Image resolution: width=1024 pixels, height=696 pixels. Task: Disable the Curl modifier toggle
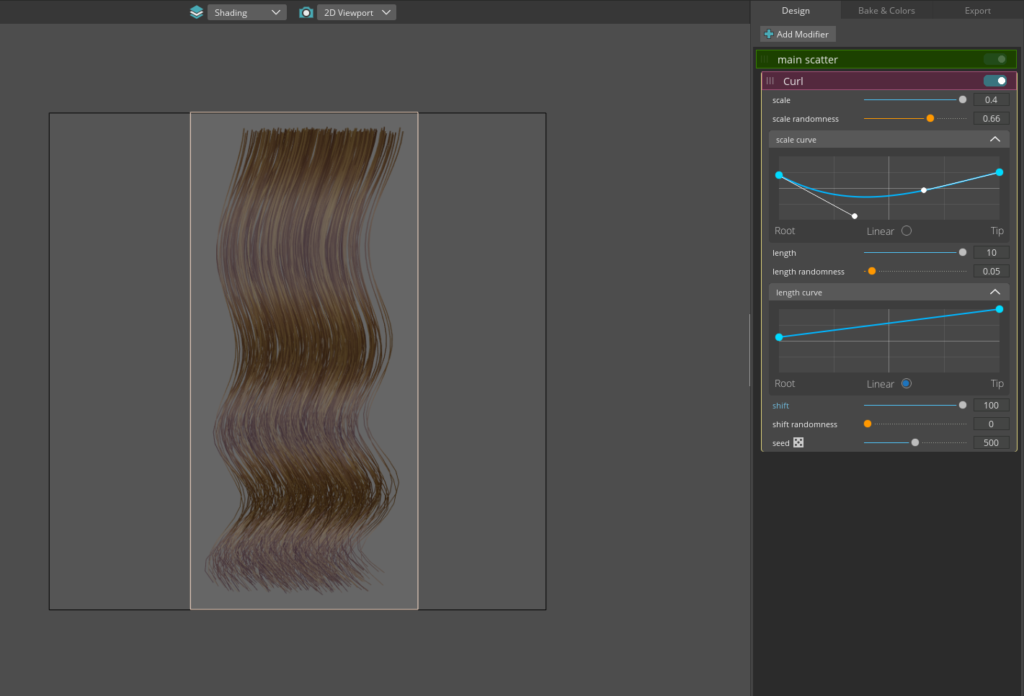(x=995, y=81)
